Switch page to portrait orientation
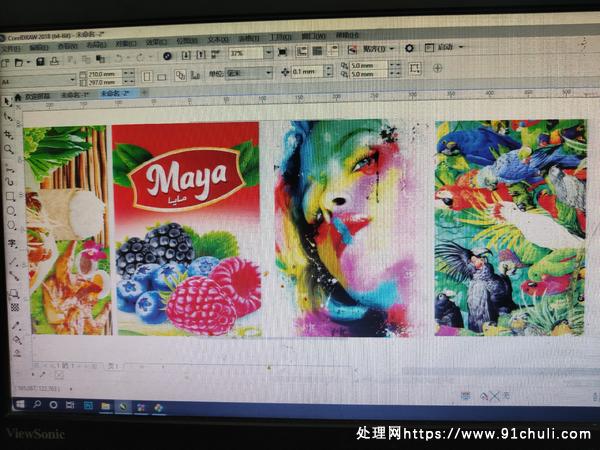This screenshot has height=450, width=600. click(x=147, y=75)
